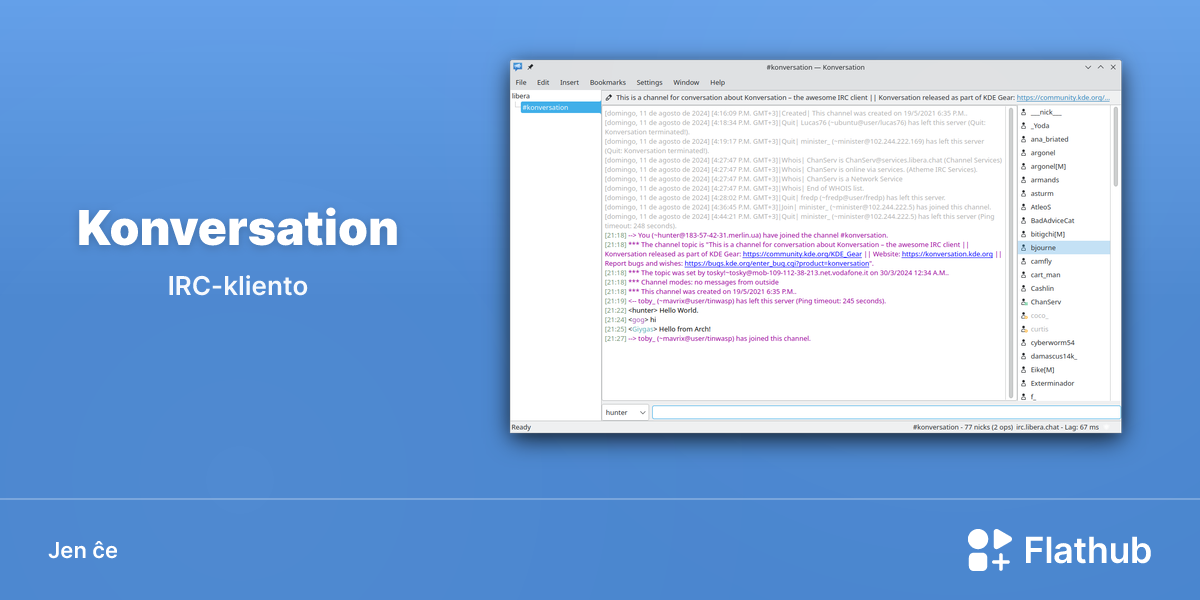Click the user icon beside camfly
The image size is (1200, 600).
pyautogui.click(x=1023, y=261)
